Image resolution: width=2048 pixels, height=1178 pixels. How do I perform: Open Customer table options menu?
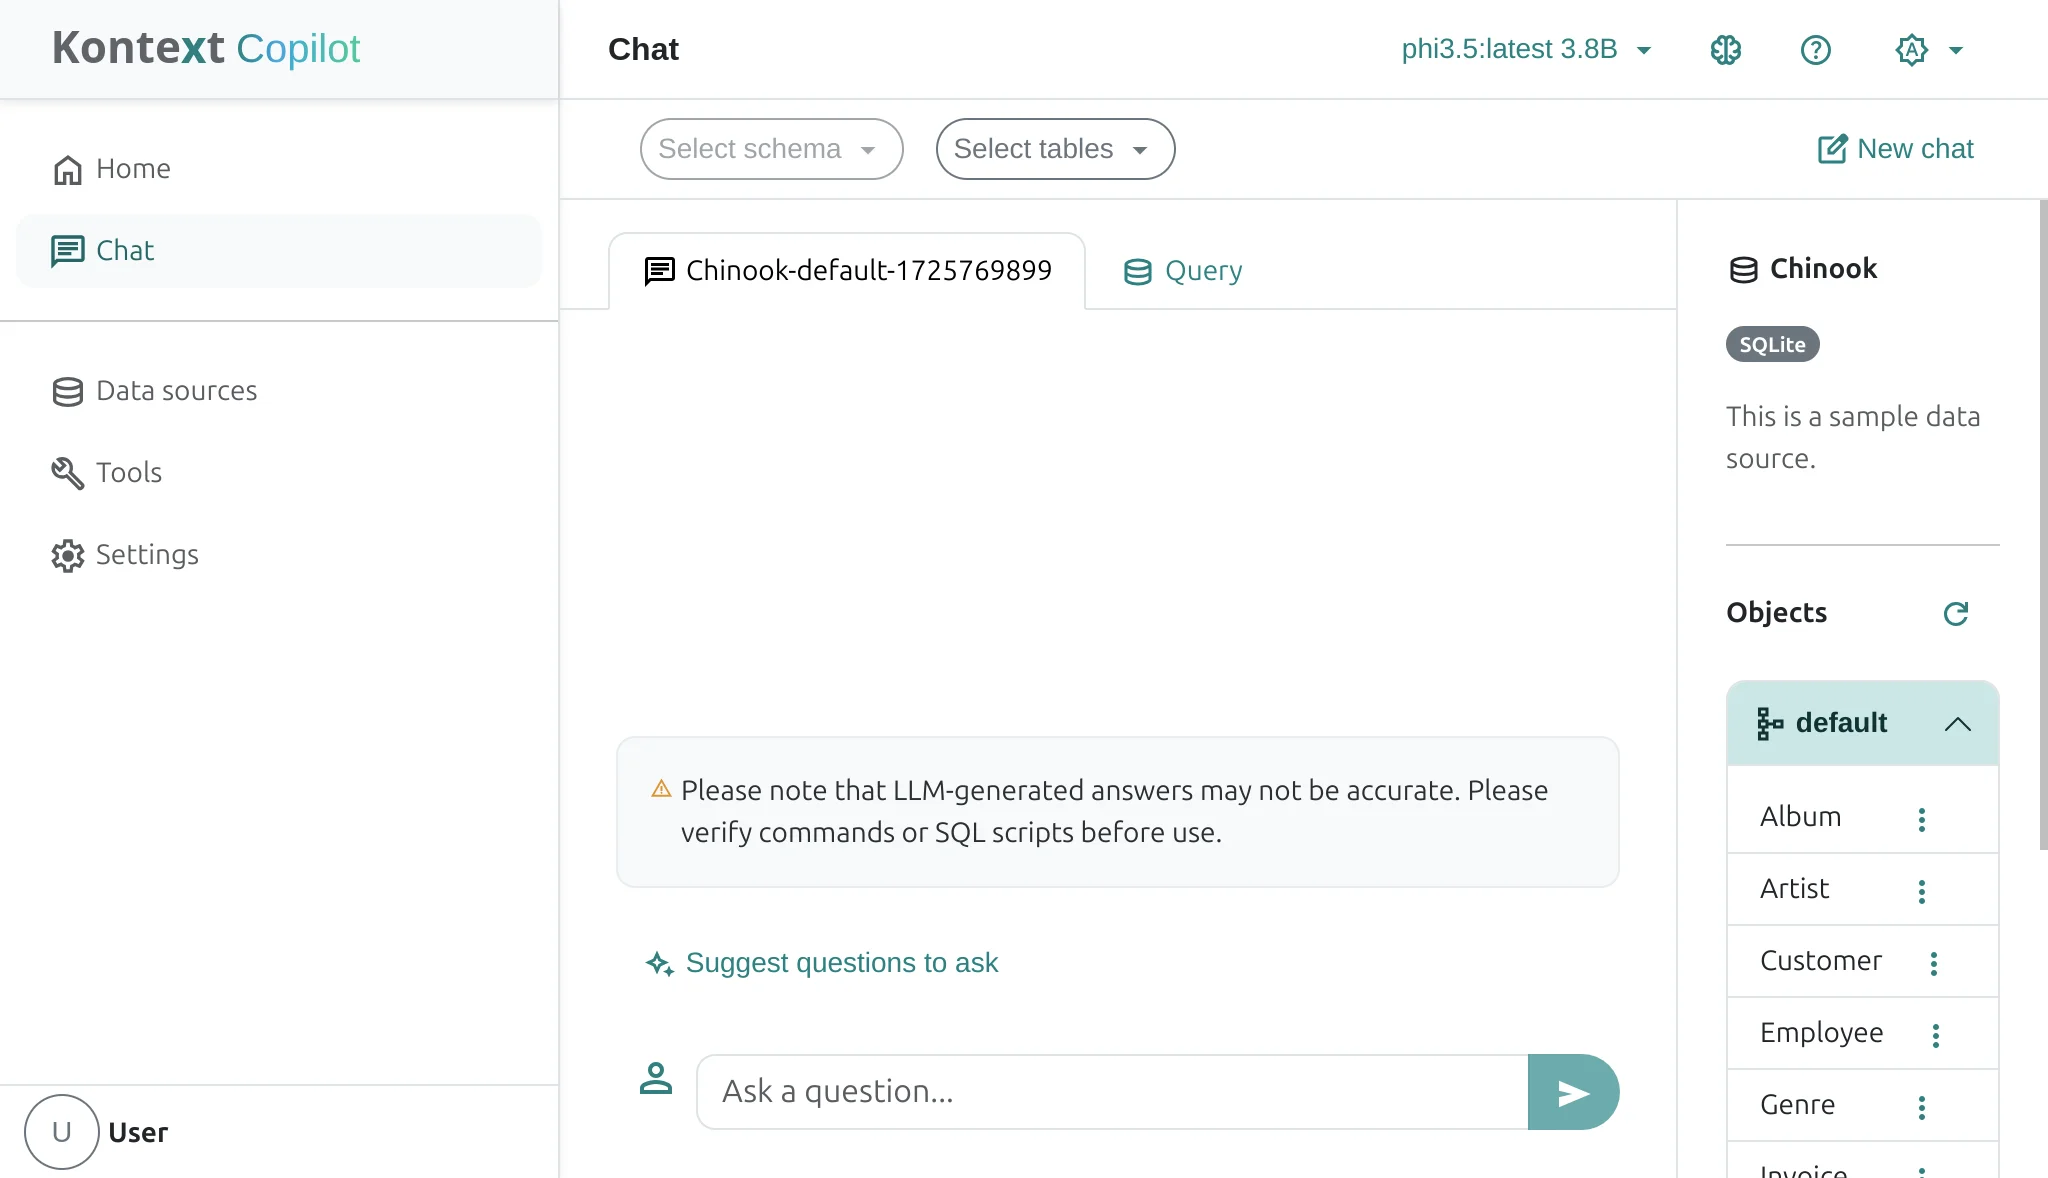[1933, 963]
